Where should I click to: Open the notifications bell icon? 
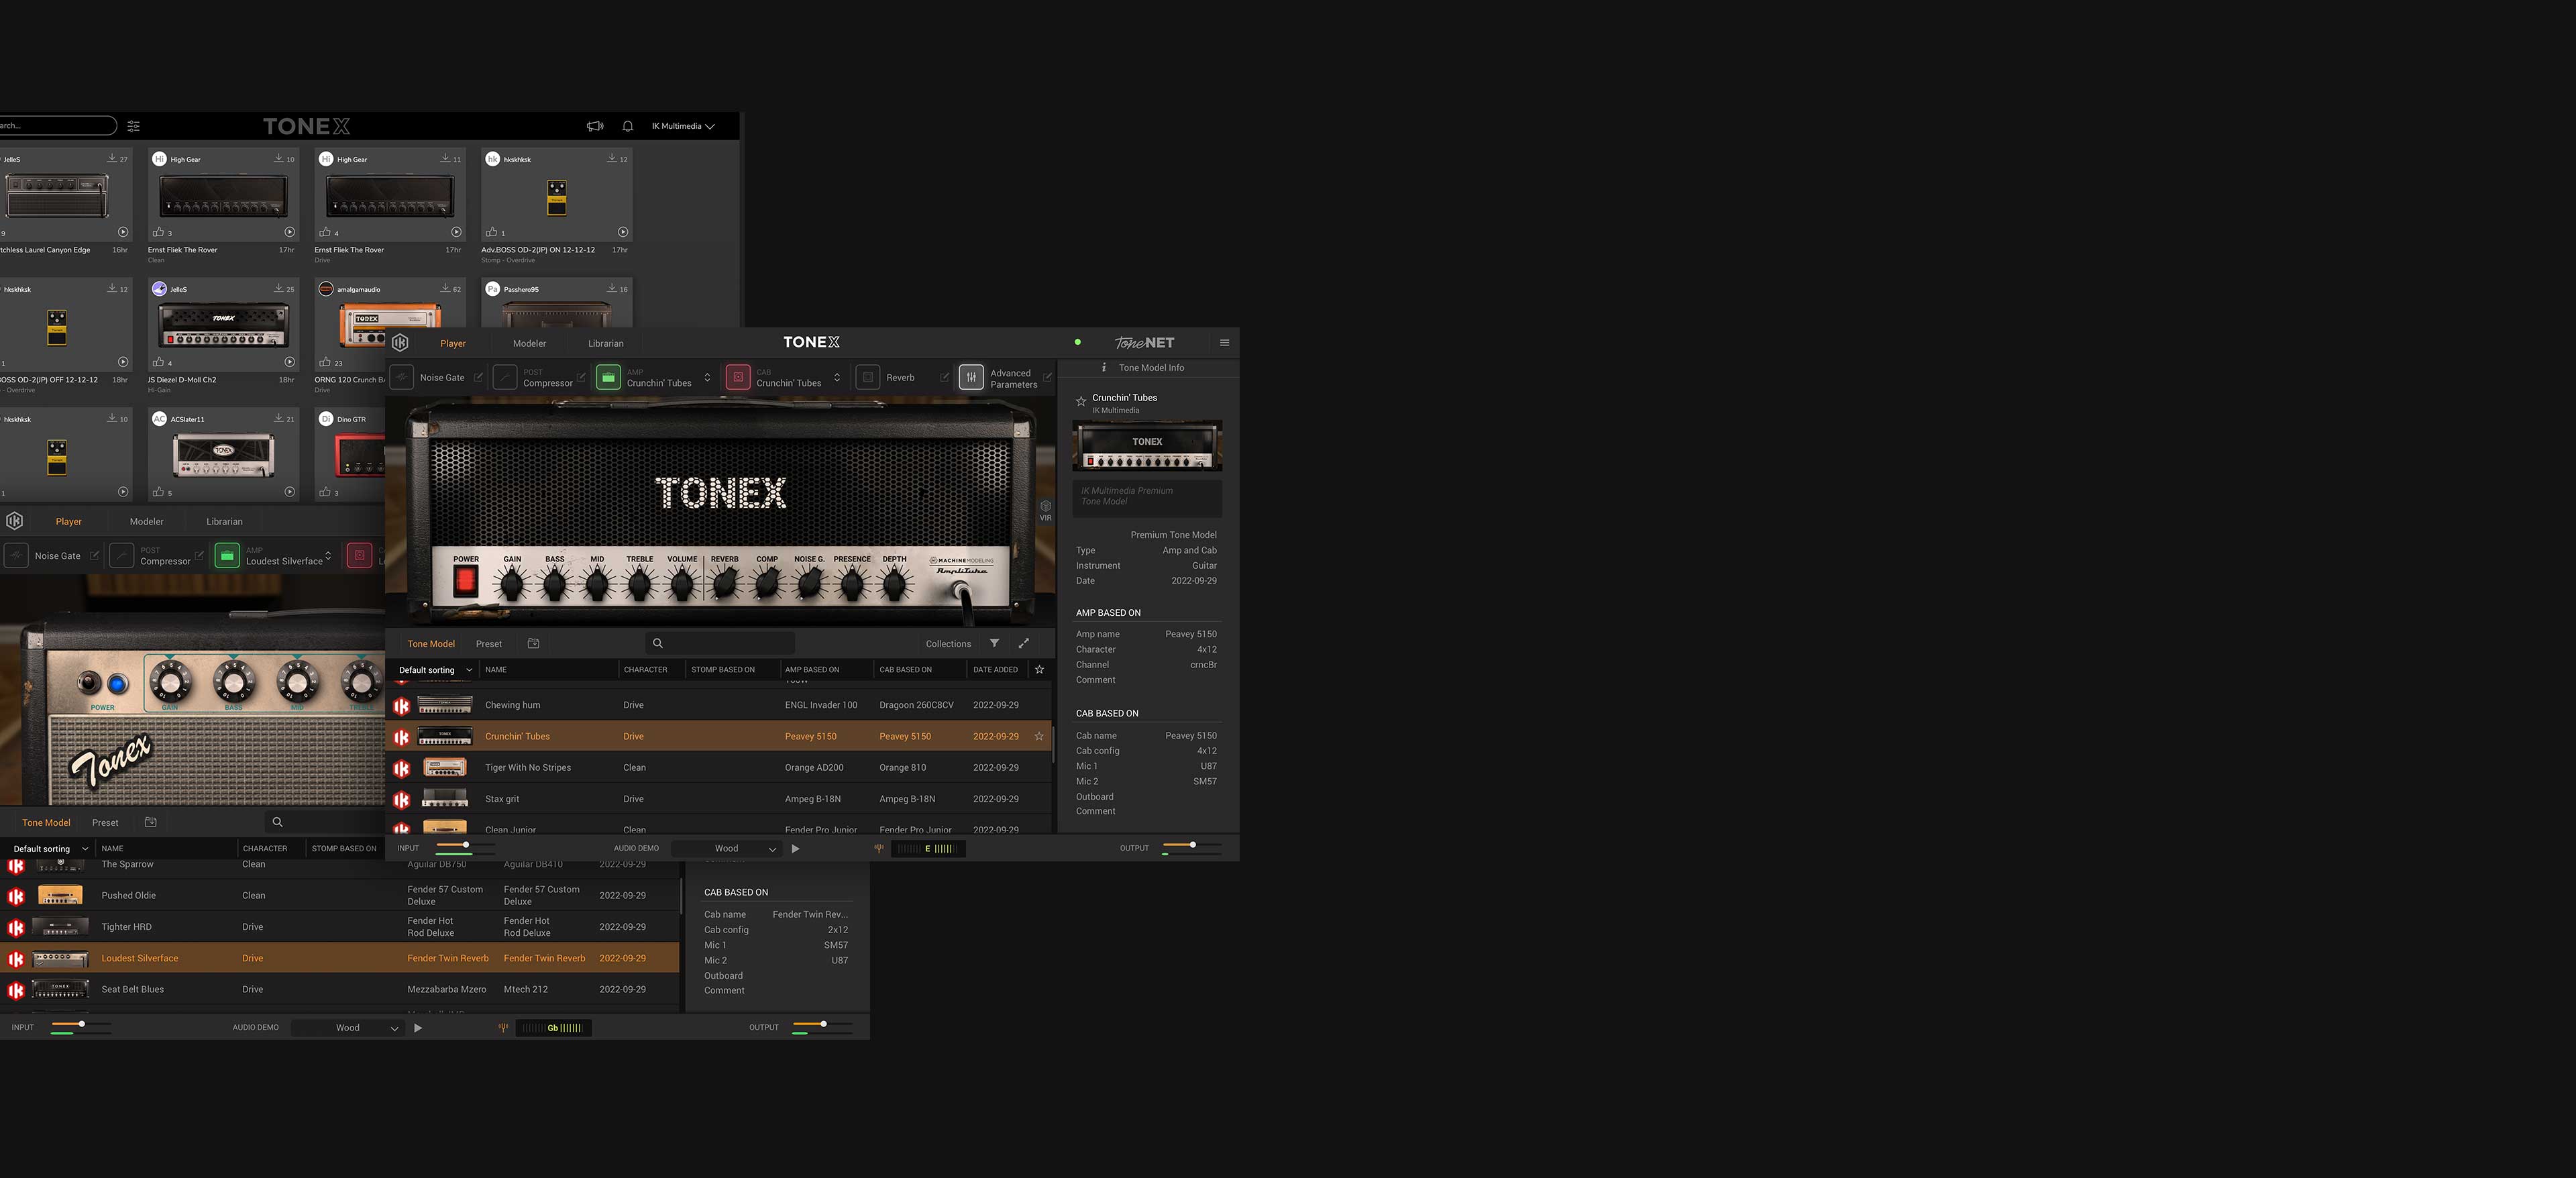click(628, 126)
